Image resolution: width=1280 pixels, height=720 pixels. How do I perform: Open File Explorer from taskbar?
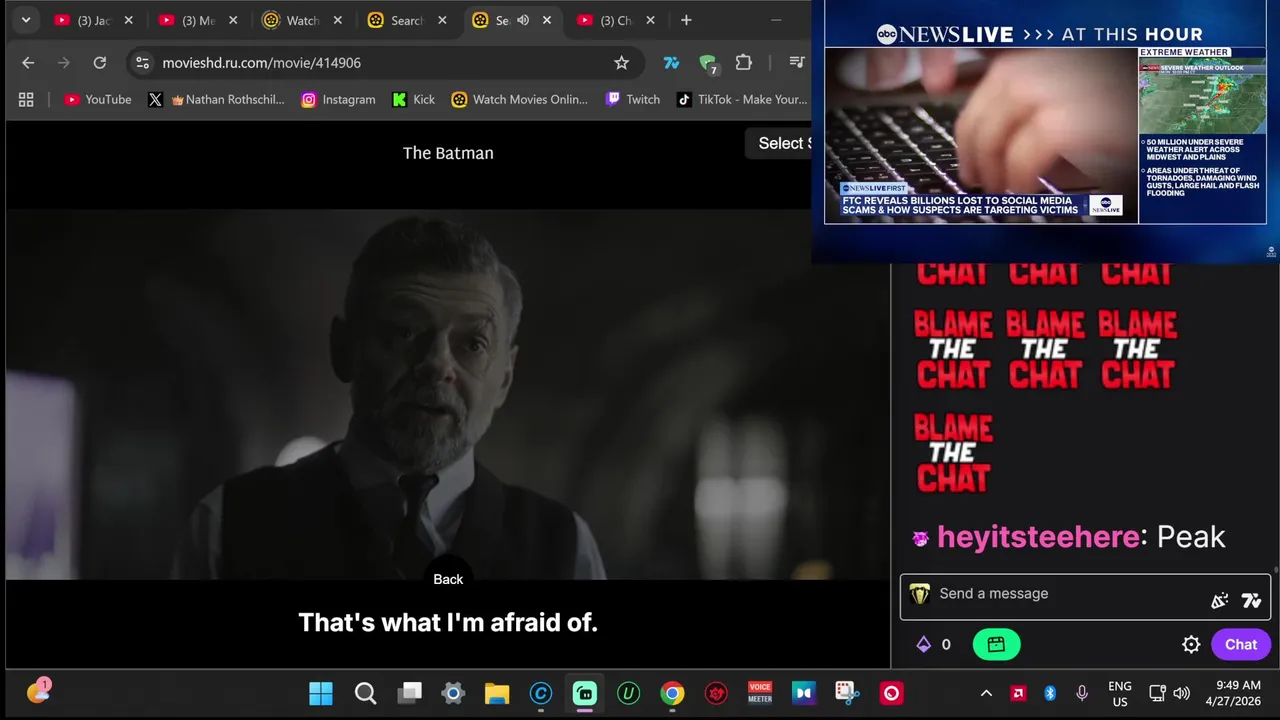point(497,693)
